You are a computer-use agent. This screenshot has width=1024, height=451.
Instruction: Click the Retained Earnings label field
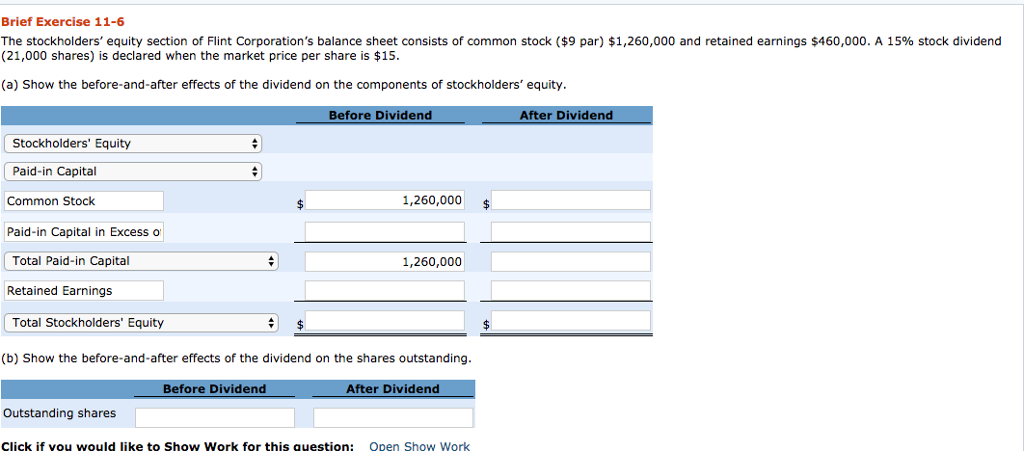pos(84,290)
